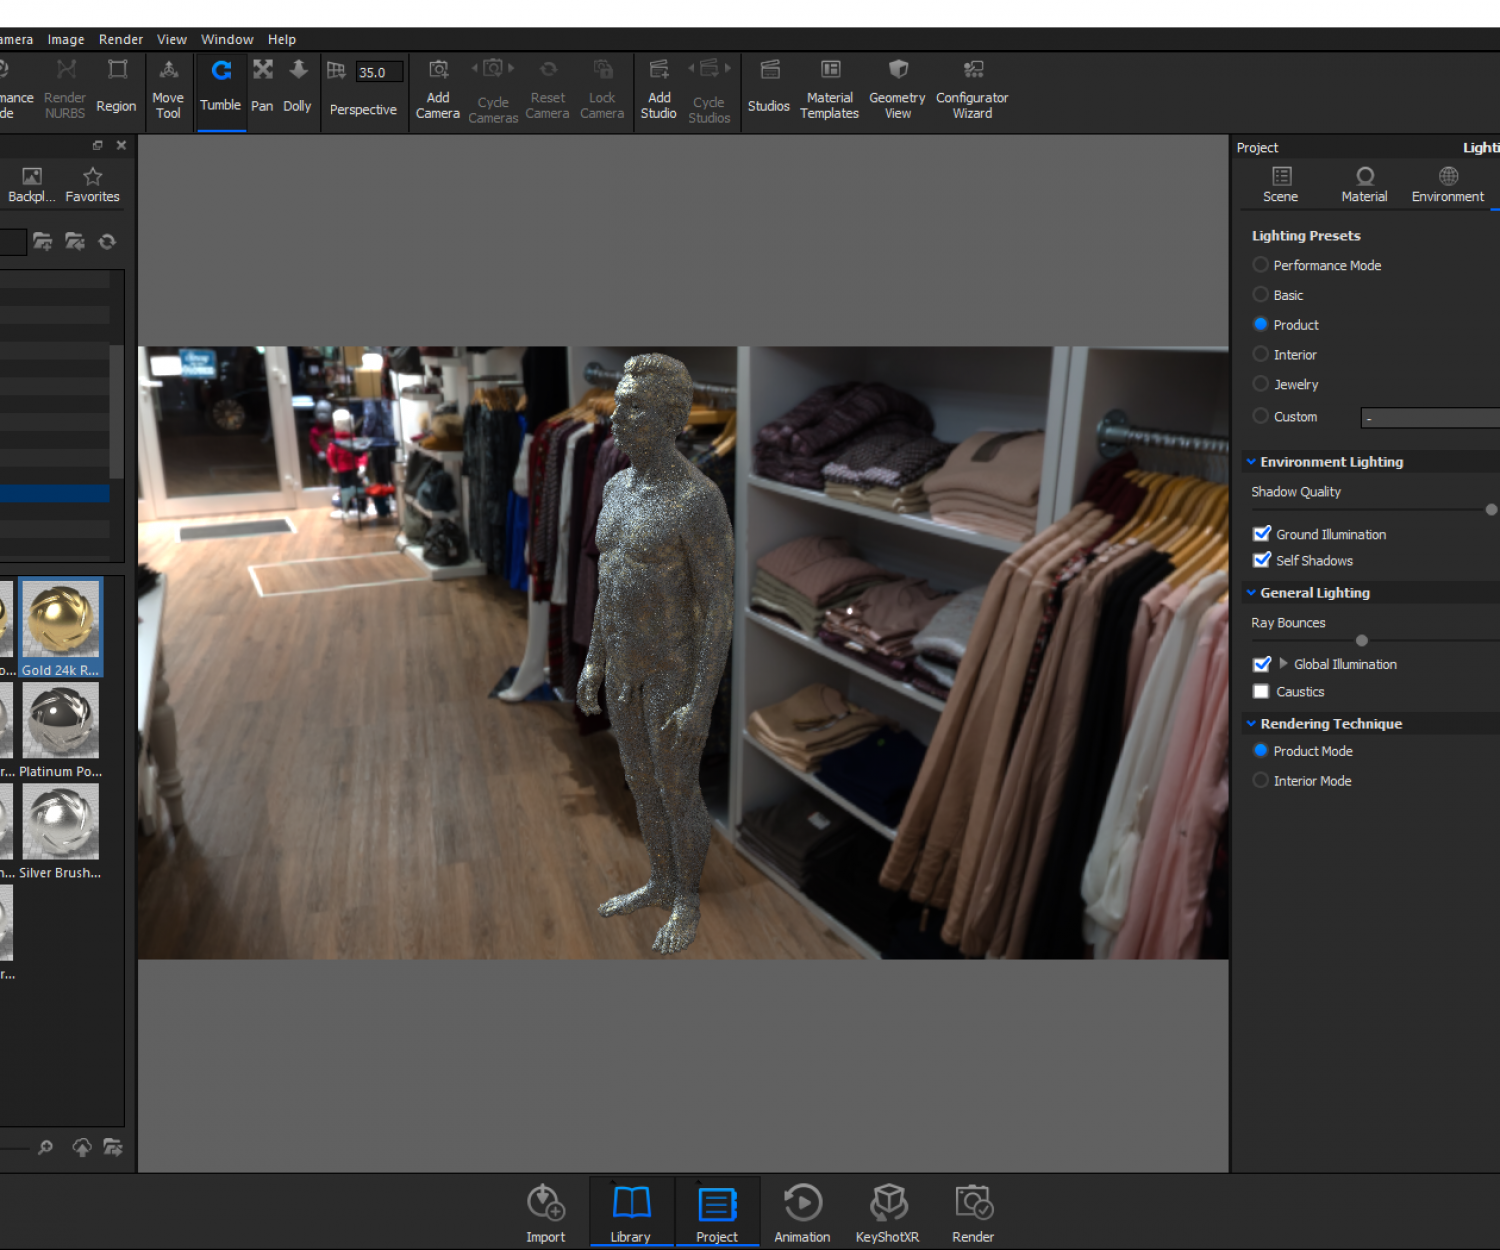Screen dimensions: 1500x1250
Task: Open the Render menu
Action: tap(120, 39)
